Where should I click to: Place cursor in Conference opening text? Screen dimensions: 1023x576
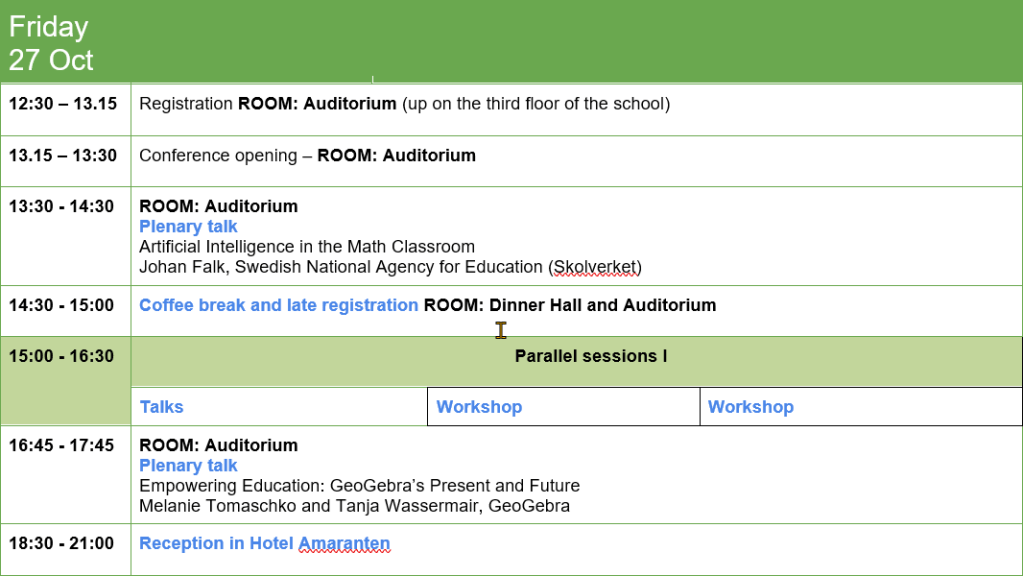pyautogui.click(x=220, y=156)
